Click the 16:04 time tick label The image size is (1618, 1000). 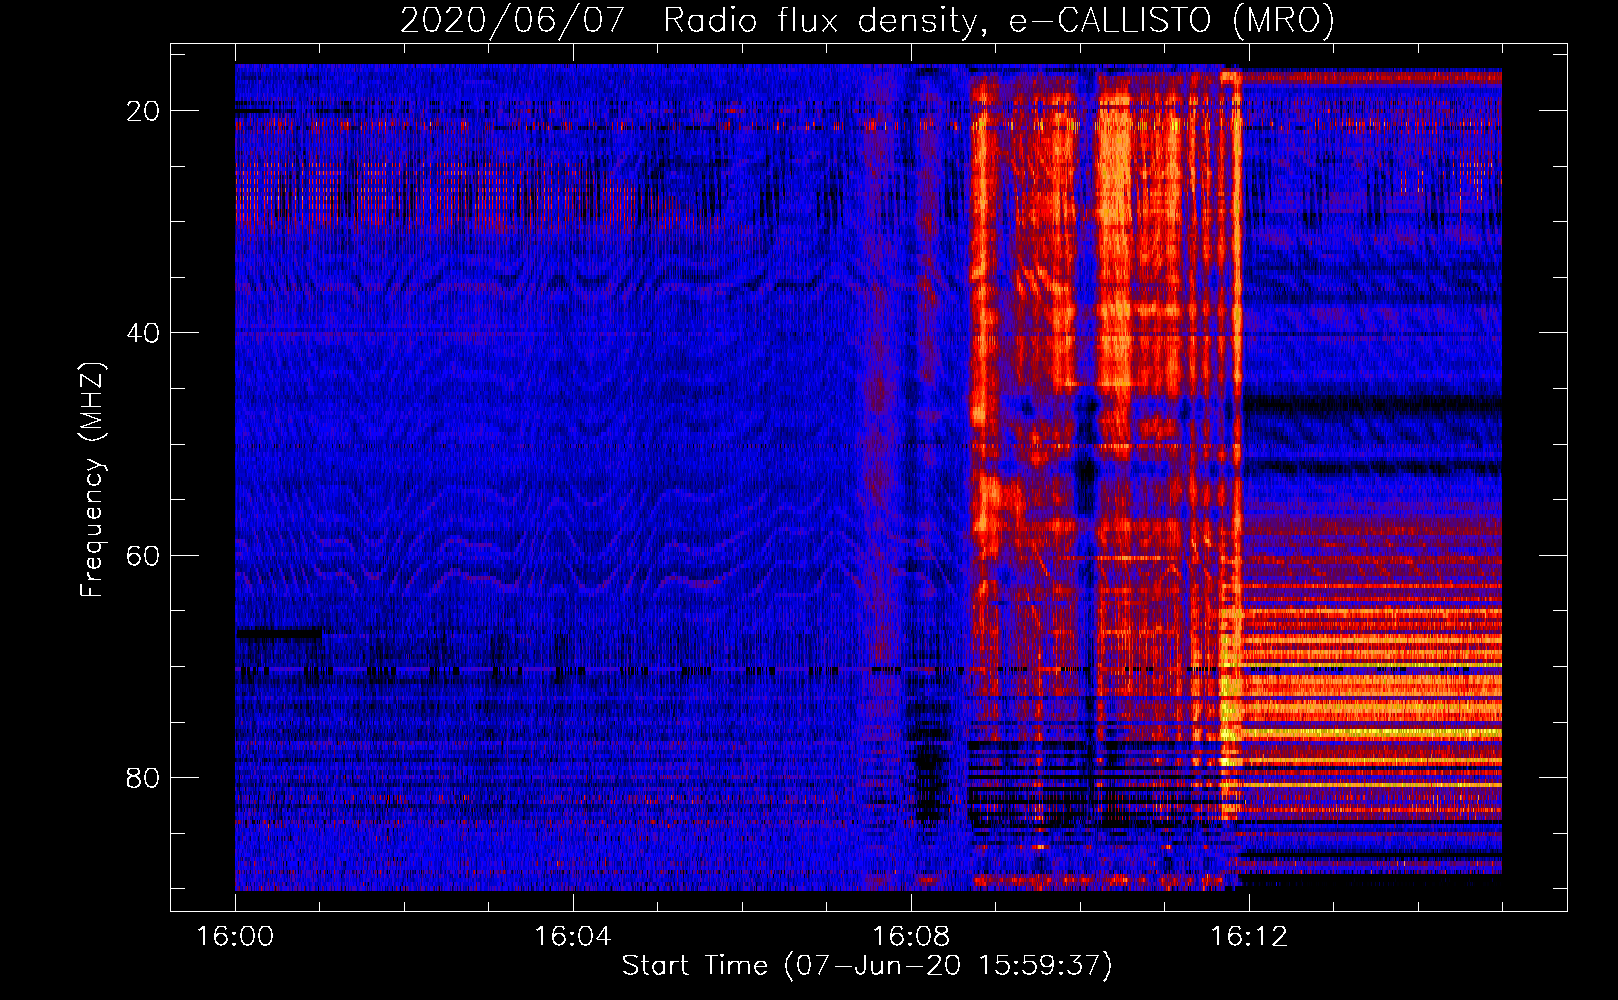pos(572,937)
